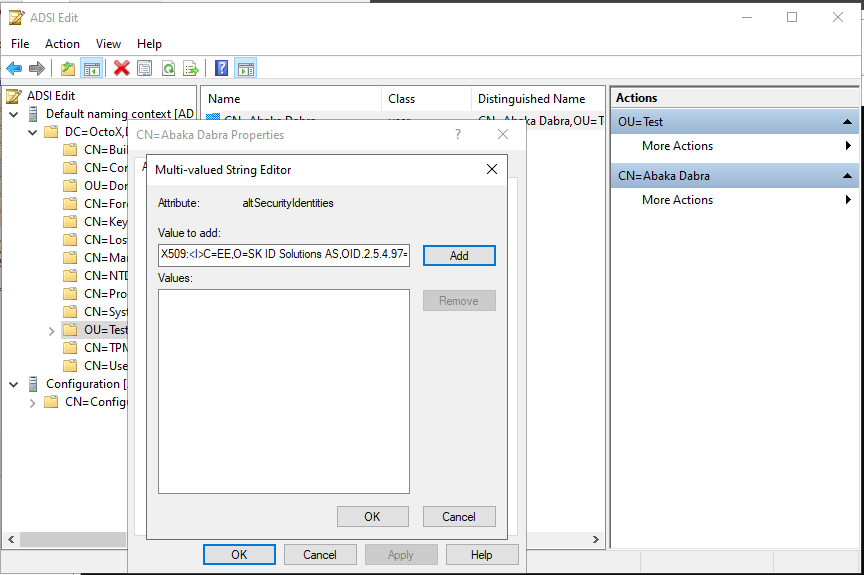Image resolution: width=864 pixels, height=575 pixels.
Task: Open the Action menu
Action: coord(62,44)
